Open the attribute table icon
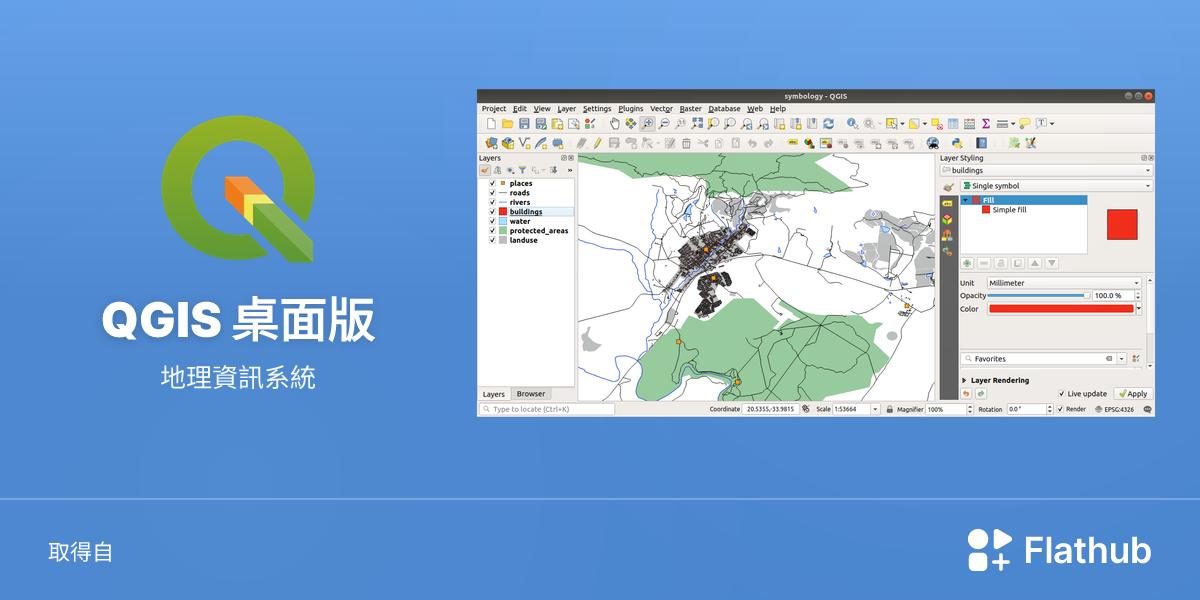Viewport: 1200px width, 600px height. click(953, 123)
